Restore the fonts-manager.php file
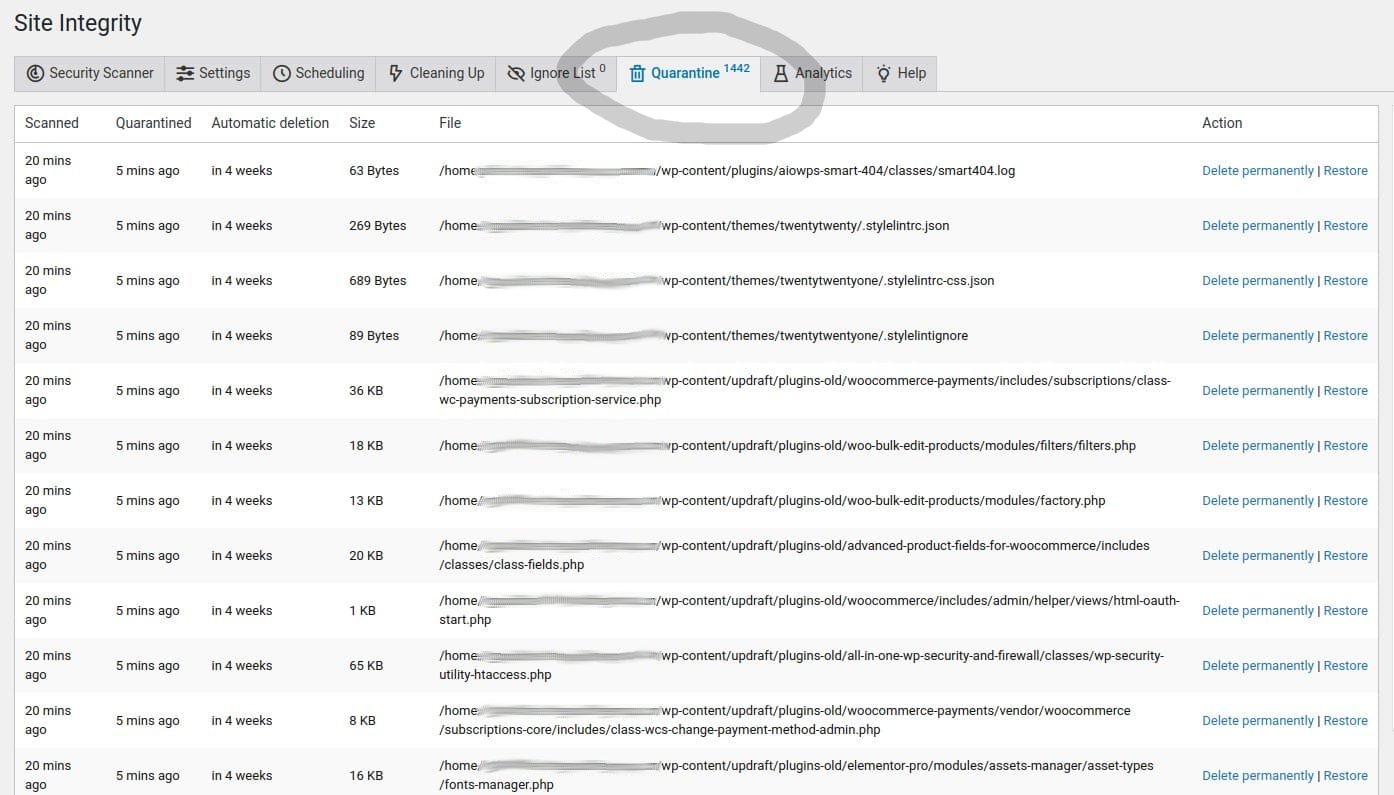 (x=1345, y=776)
